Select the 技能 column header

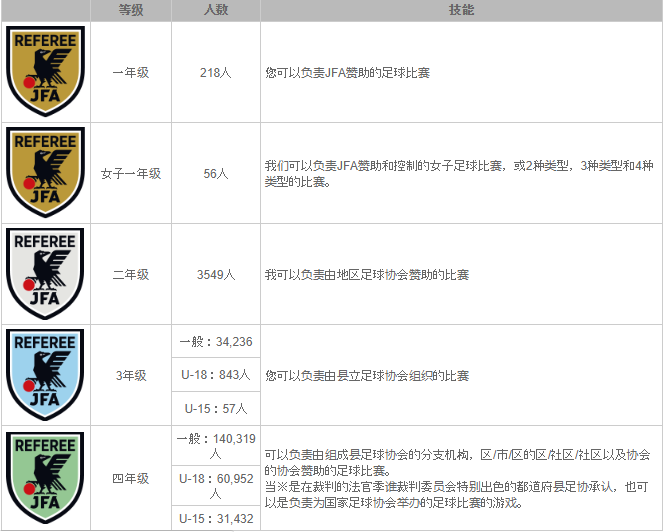click(461, 10)
